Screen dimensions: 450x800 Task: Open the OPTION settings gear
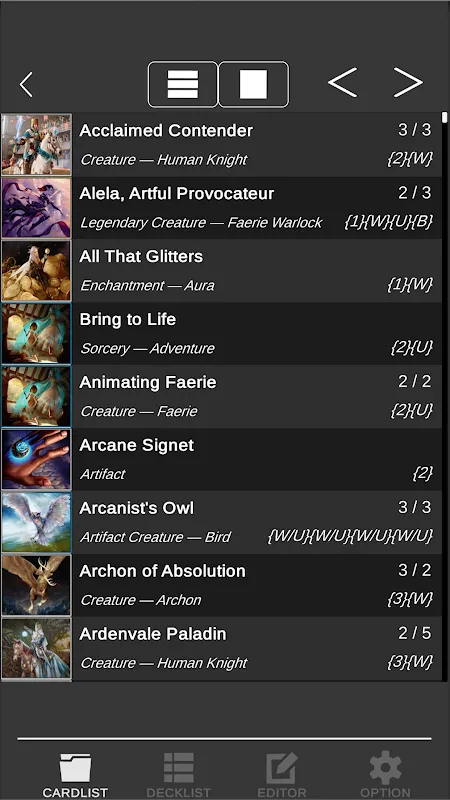pos(385,774)
